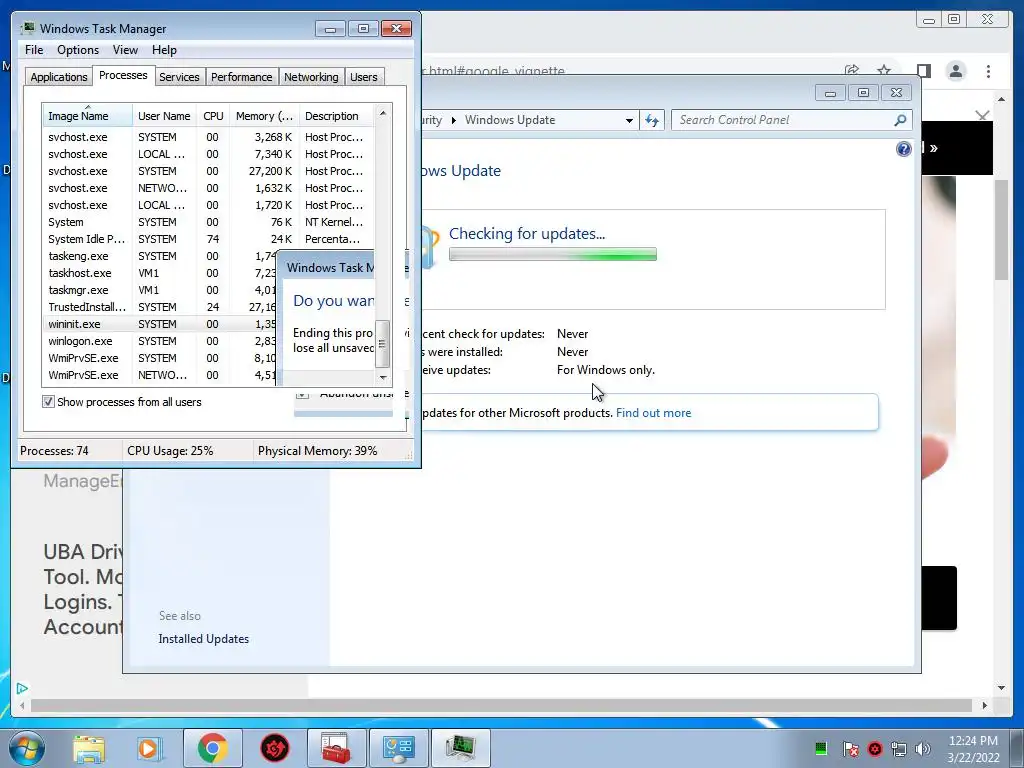Switch to the Applications tab
1024x768 pixels.
point(59,77)
